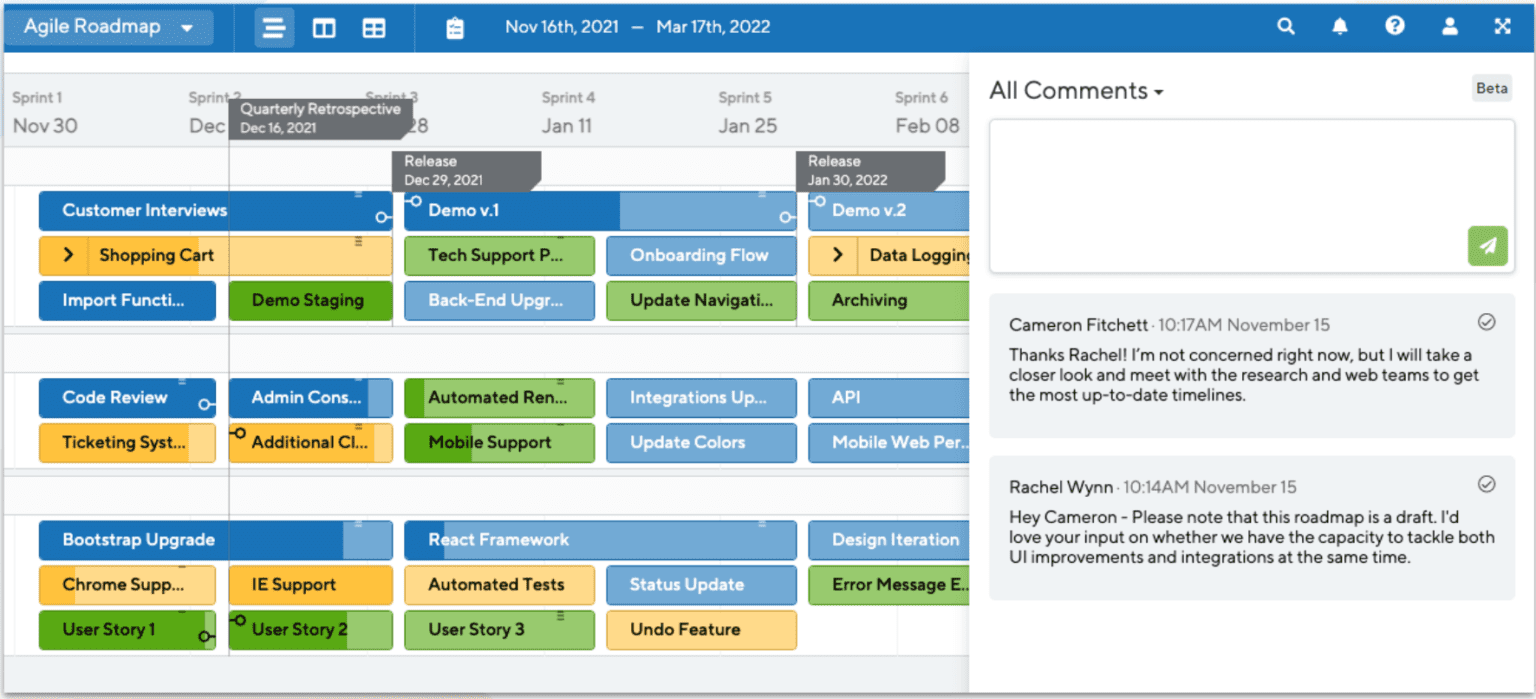The image size is (1536, 699).
Task: Open notifications via the bell icon
Action: pos(1340,26)
